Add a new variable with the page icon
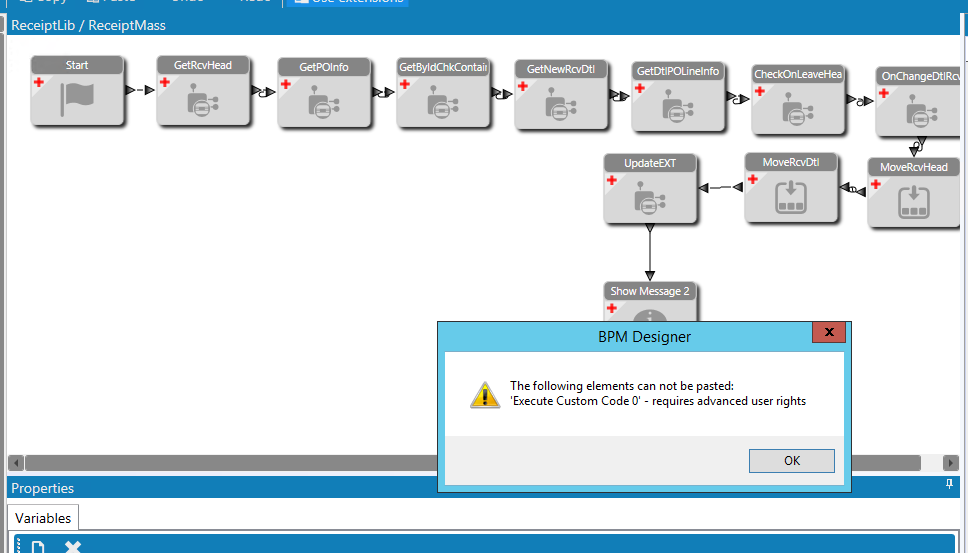968x553 pixels. [x=38, y=547]
